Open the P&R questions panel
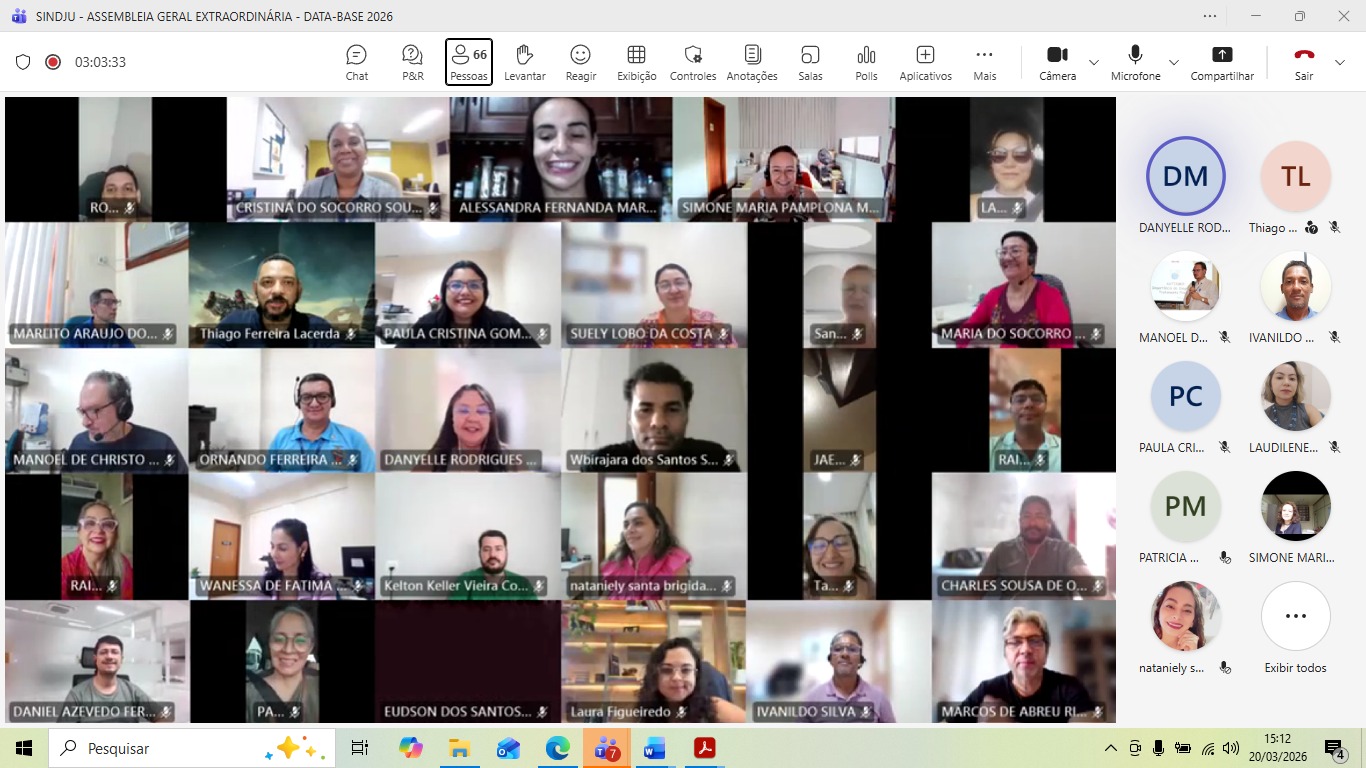1366x768 pixels. click(412, 62)
